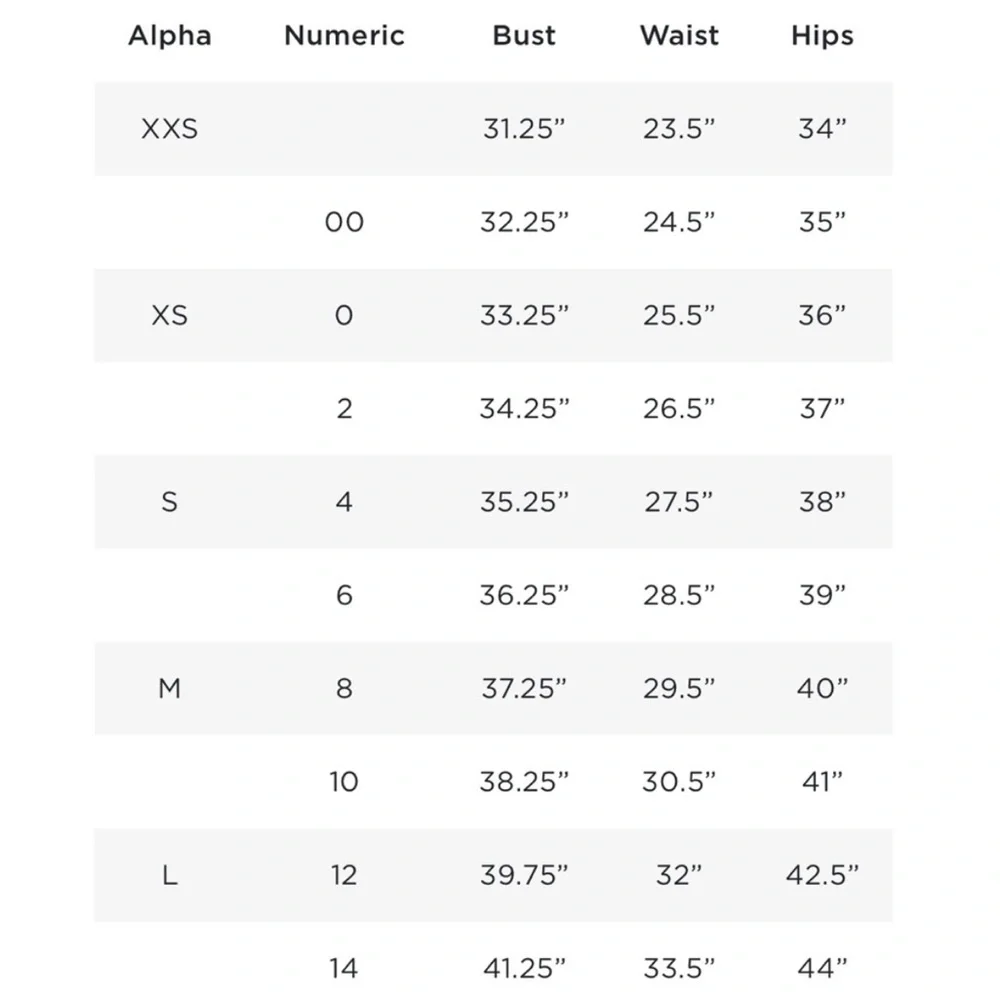Click the Numeric column header
This screenshot has height=1000, width=1000.
click(344, 35)
